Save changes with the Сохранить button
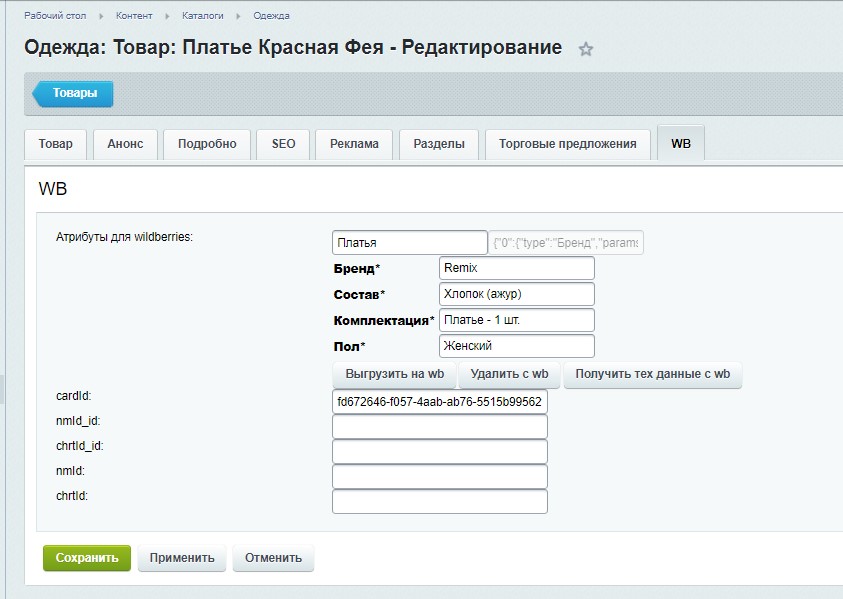This screenshot has width=843, height=599. (87, 558)
